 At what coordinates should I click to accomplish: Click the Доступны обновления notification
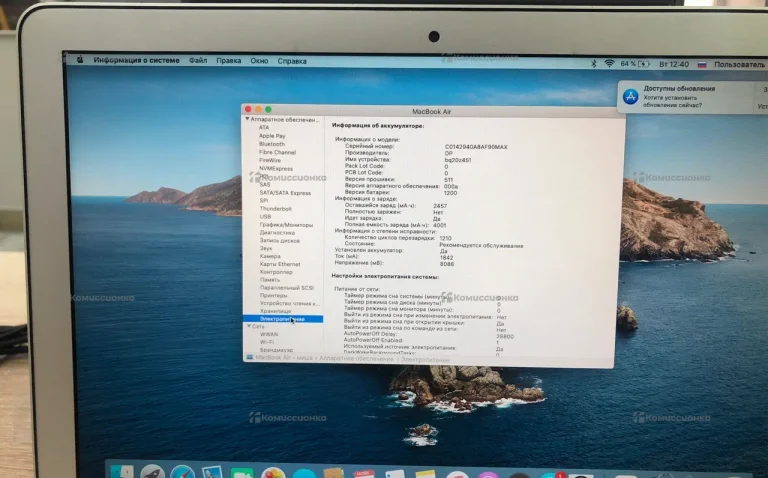point(692,97)
